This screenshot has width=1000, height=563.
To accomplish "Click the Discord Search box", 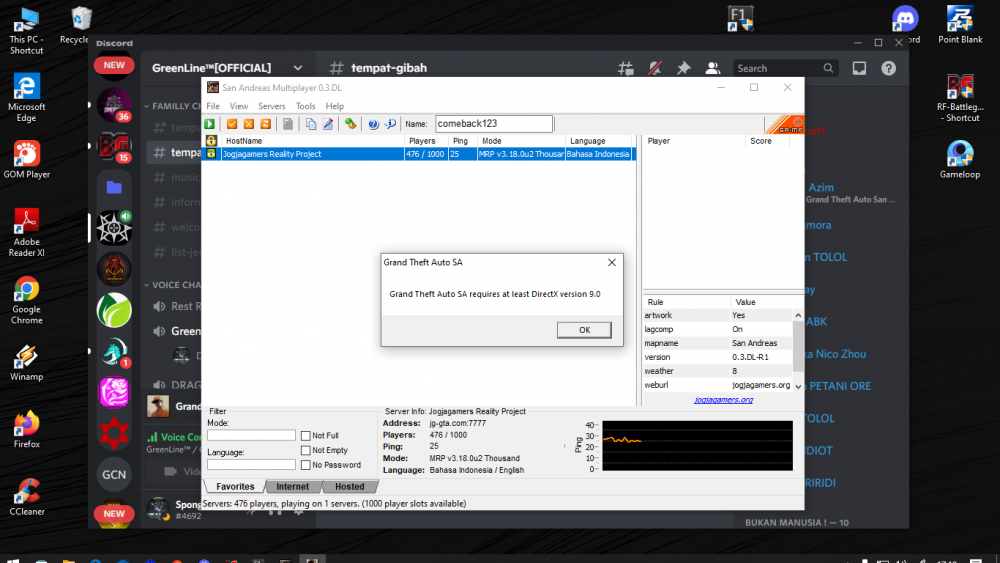I will (x=784, y=68).
